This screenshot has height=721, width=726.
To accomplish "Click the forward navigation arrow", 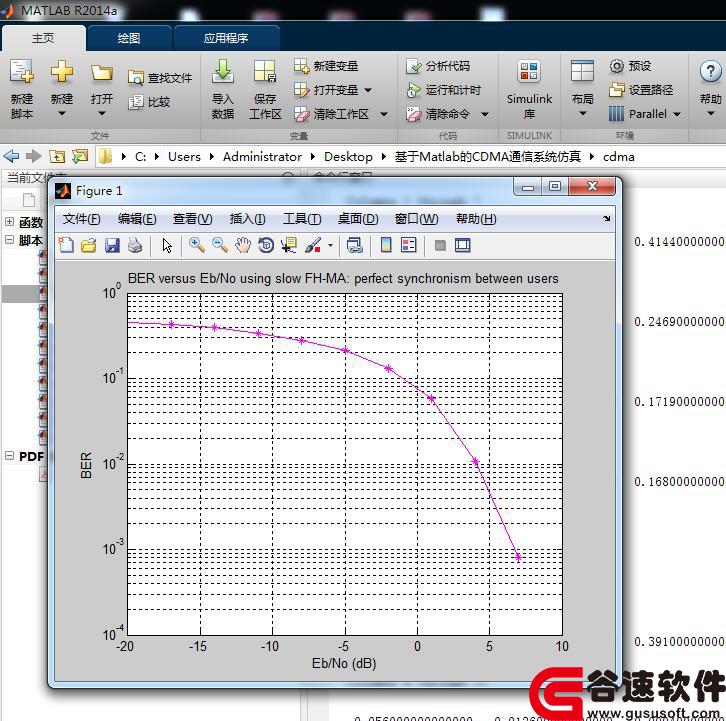I will (33, 157).
